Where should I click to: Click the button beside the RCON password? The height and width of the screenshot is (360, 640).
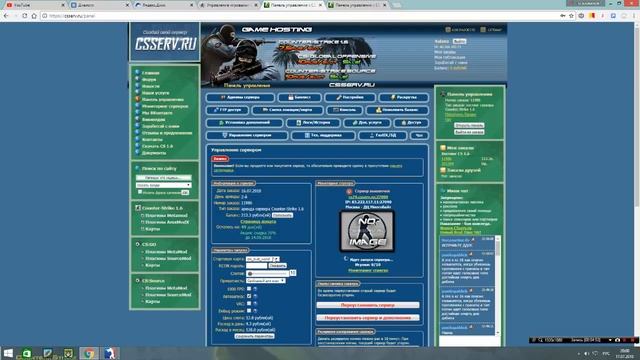tap(278, 266)
